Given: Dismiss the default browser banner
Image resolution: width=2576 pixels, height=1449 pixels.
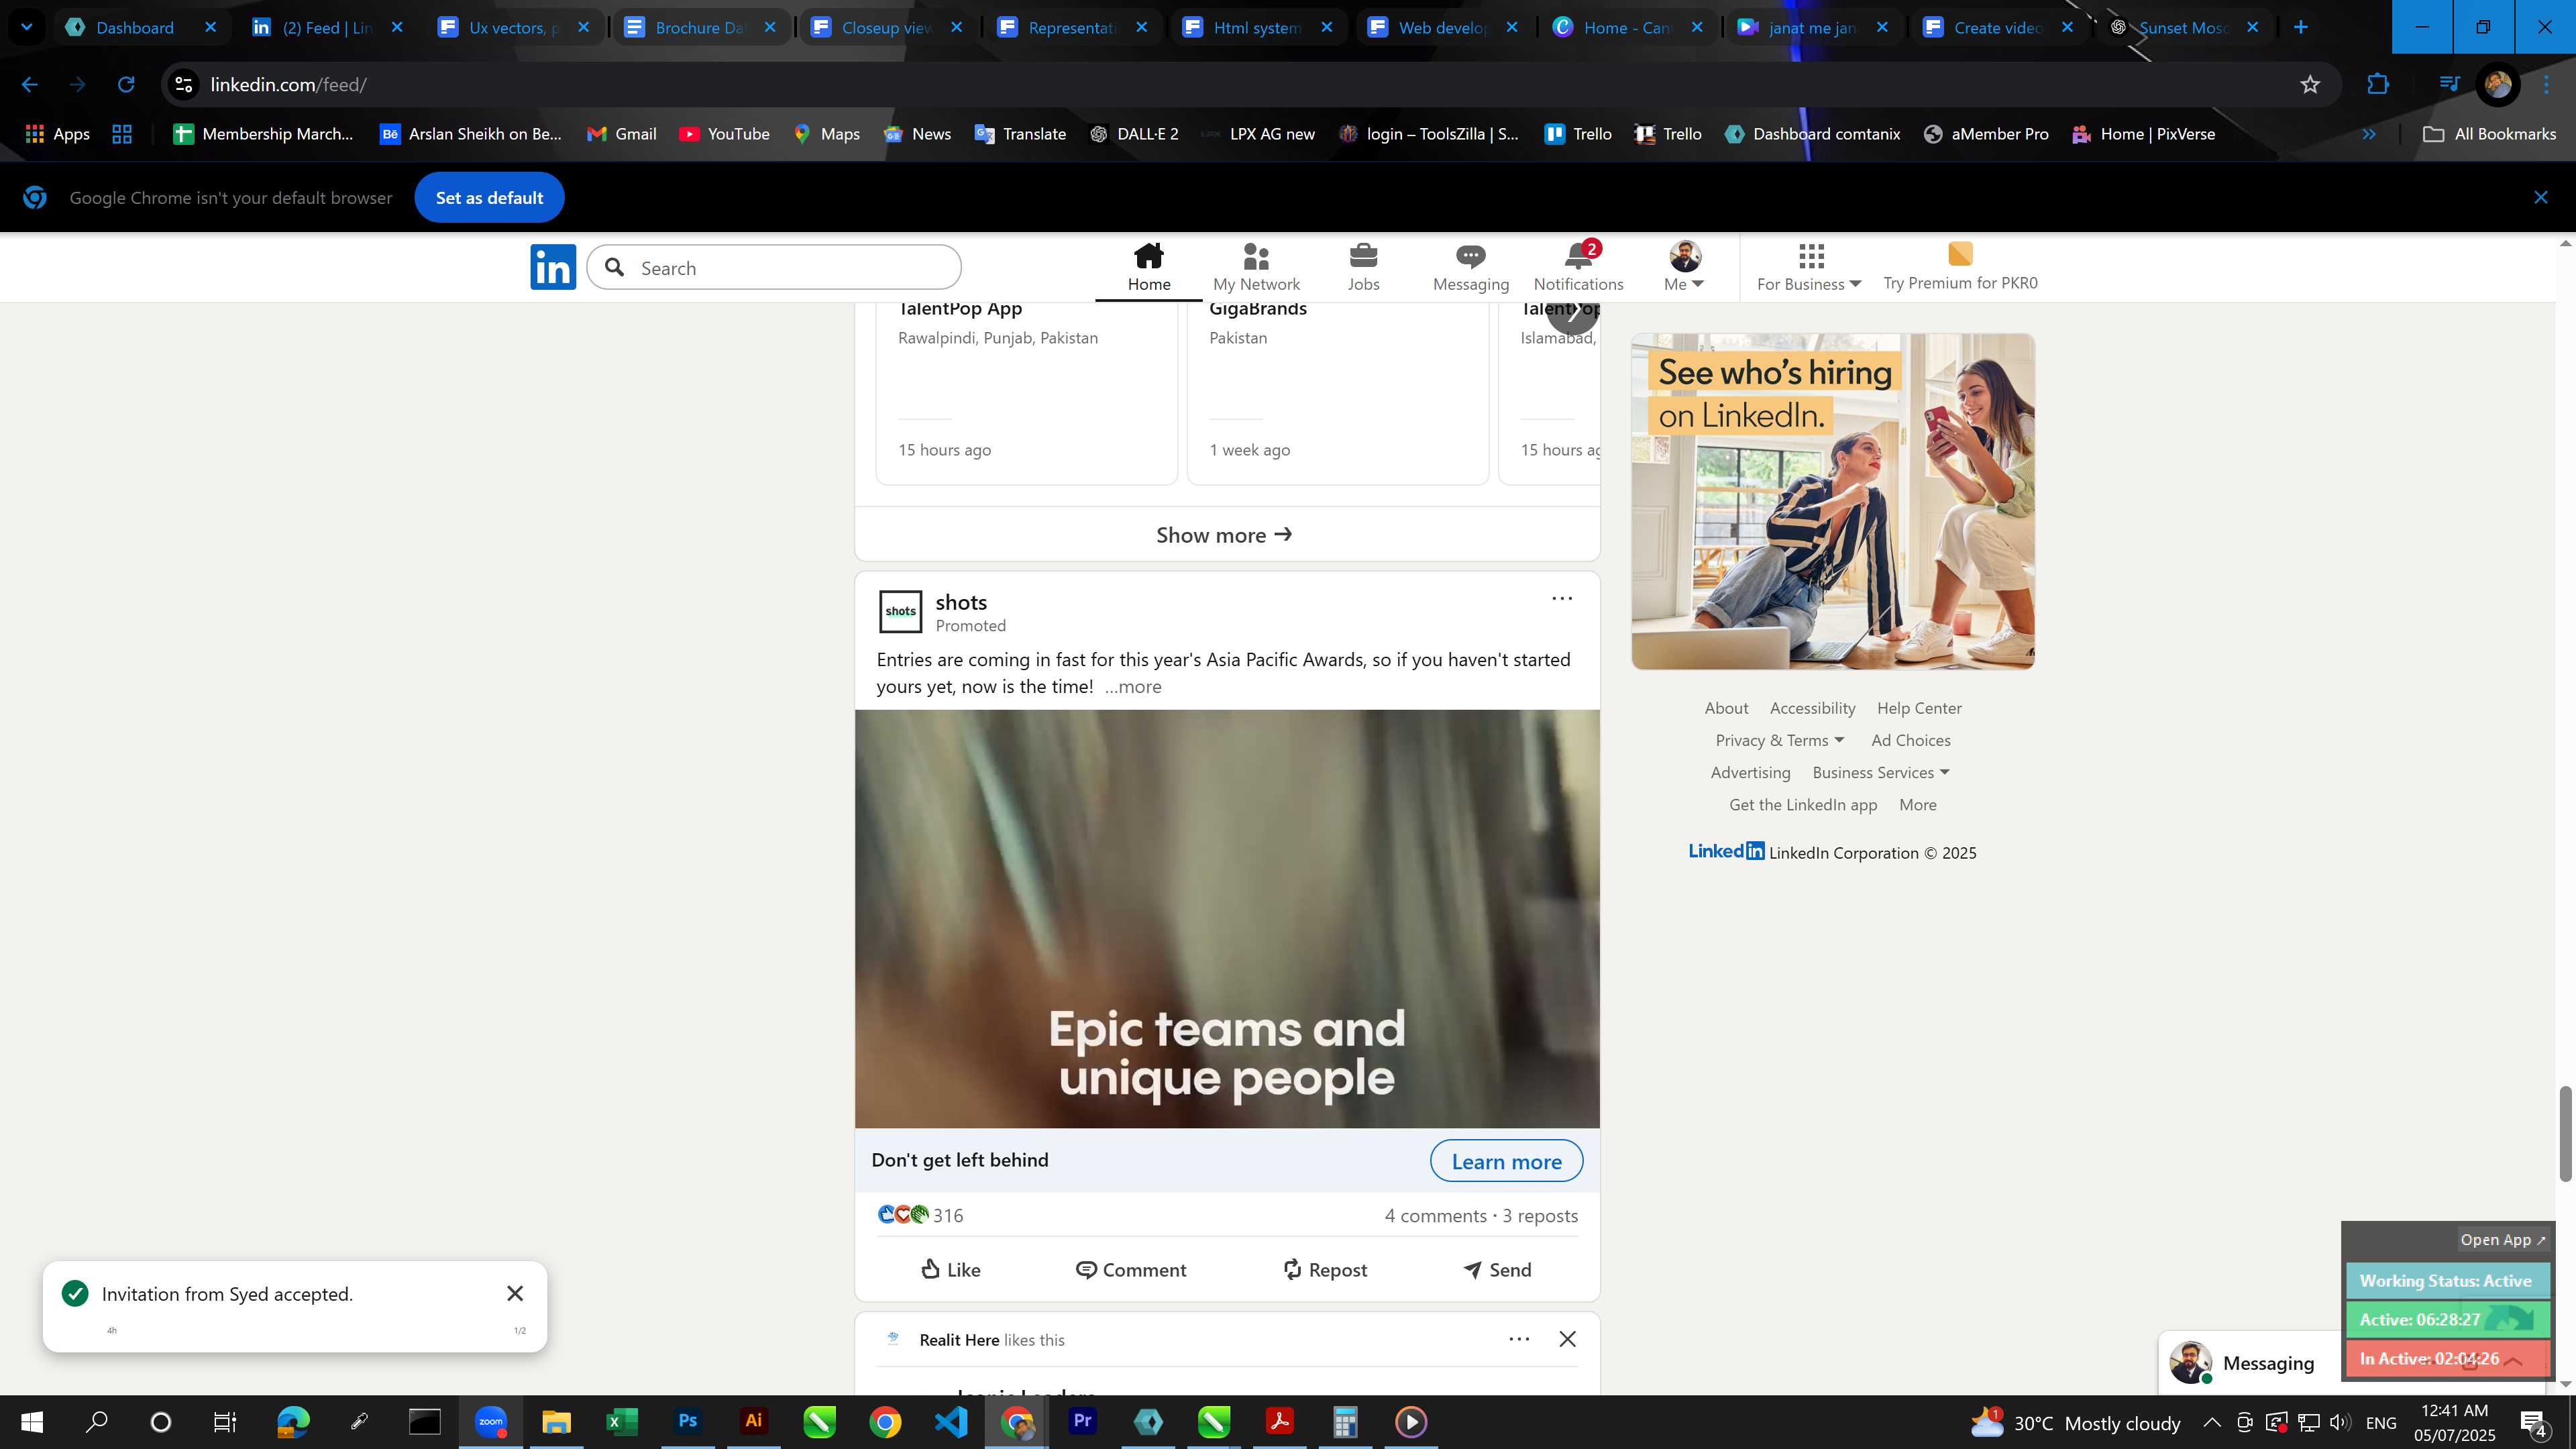Looking at the screenshot, I should tap(2540, 198).
